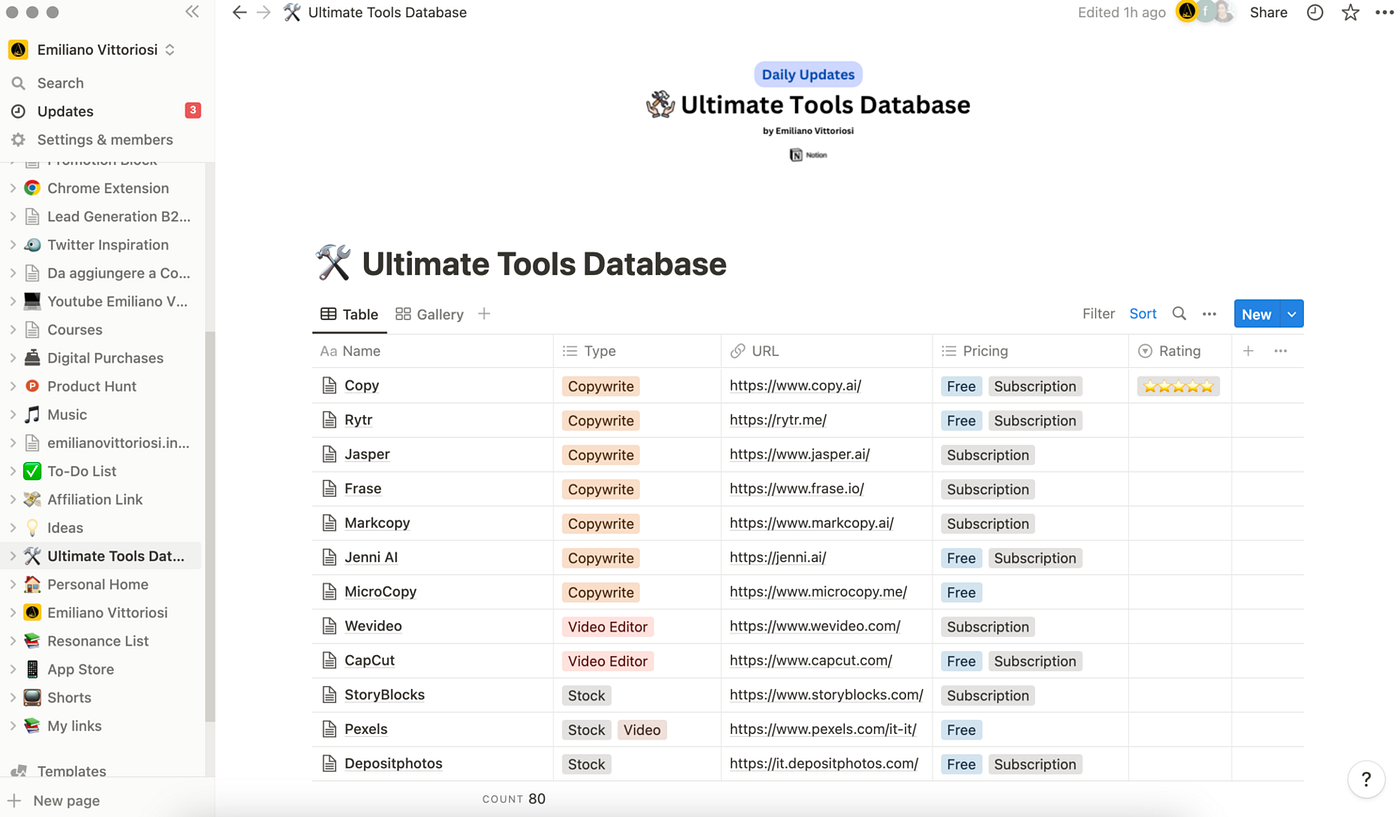1400x817 pixels.
Task: Click Ideas lightbulb icon
Action: coord(32,528)
